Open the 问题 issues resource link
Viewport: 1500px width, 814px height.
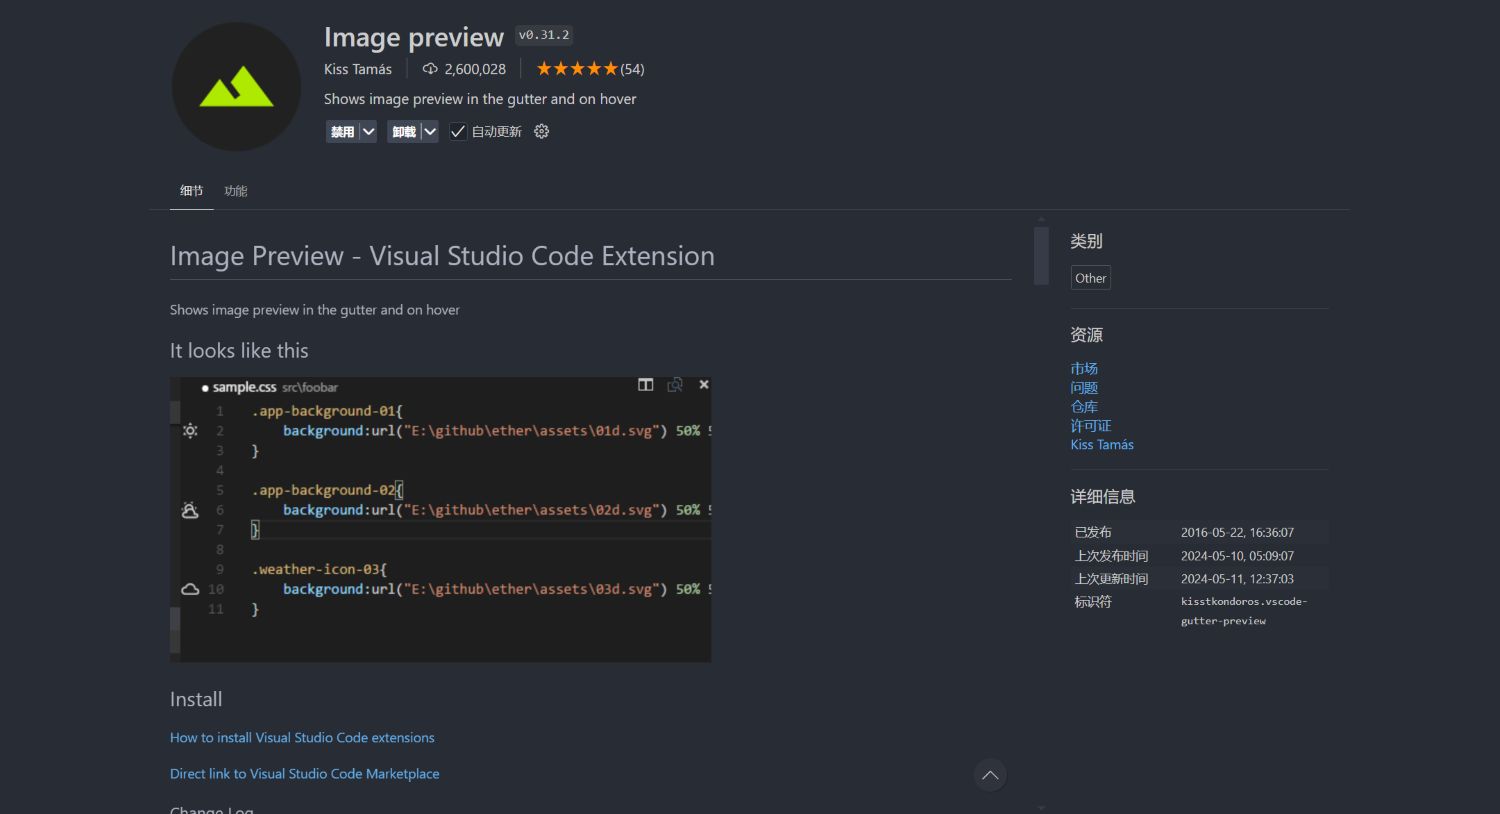[1084, 388]
